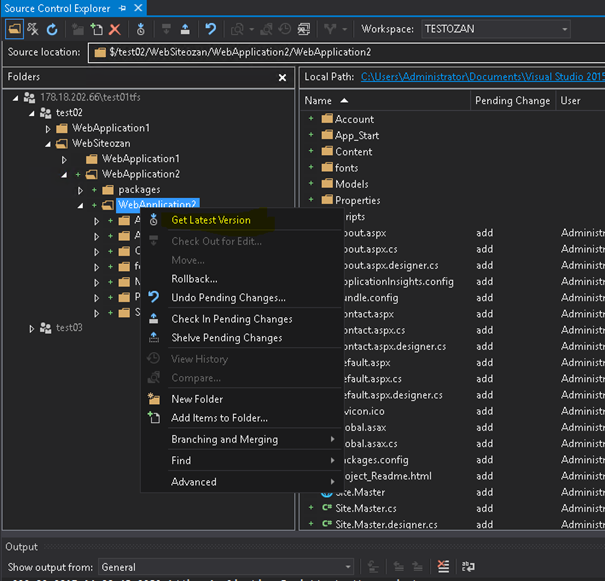Open the Show output from dropdown

[x=345, y=567]
